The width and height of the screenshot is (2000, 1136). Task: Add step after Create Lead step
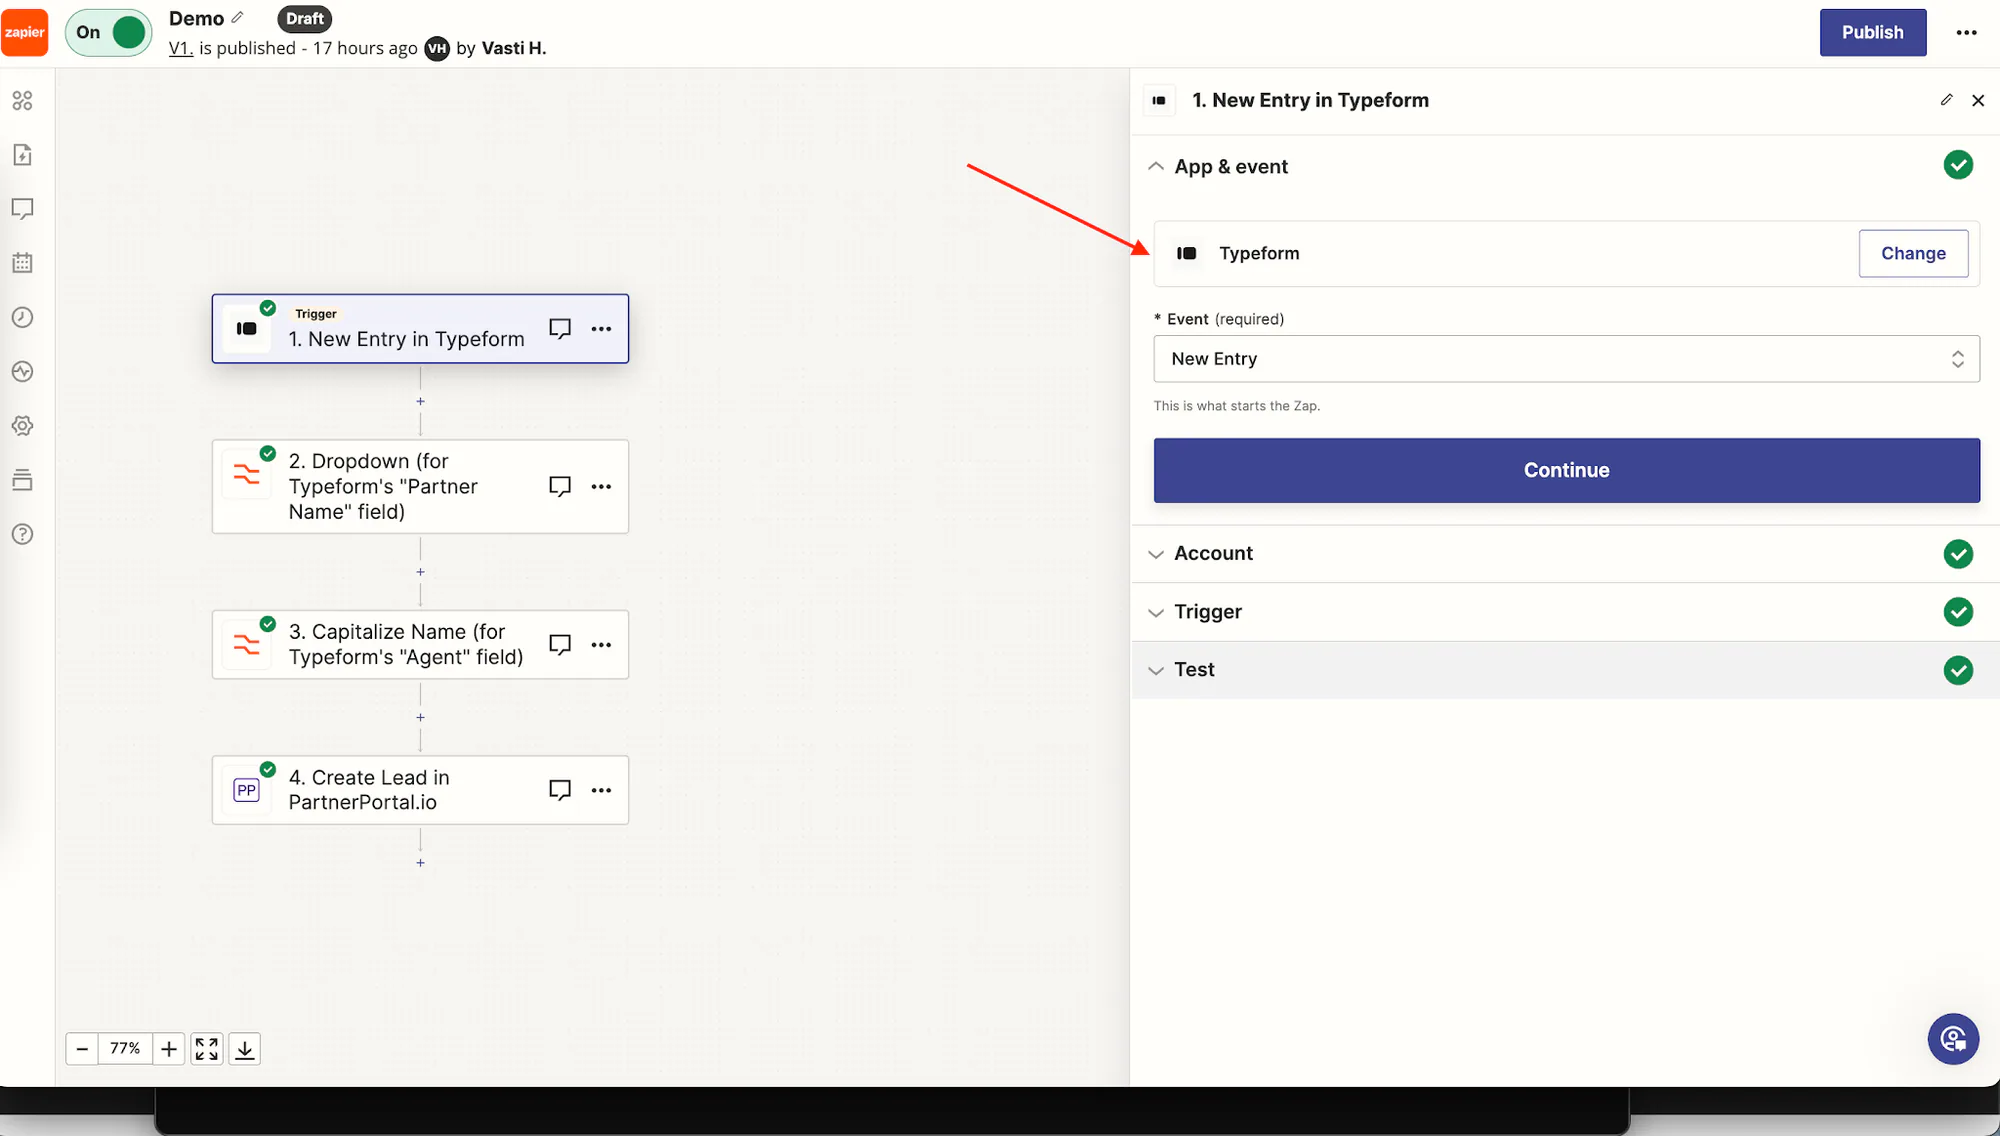pos(420,863)
